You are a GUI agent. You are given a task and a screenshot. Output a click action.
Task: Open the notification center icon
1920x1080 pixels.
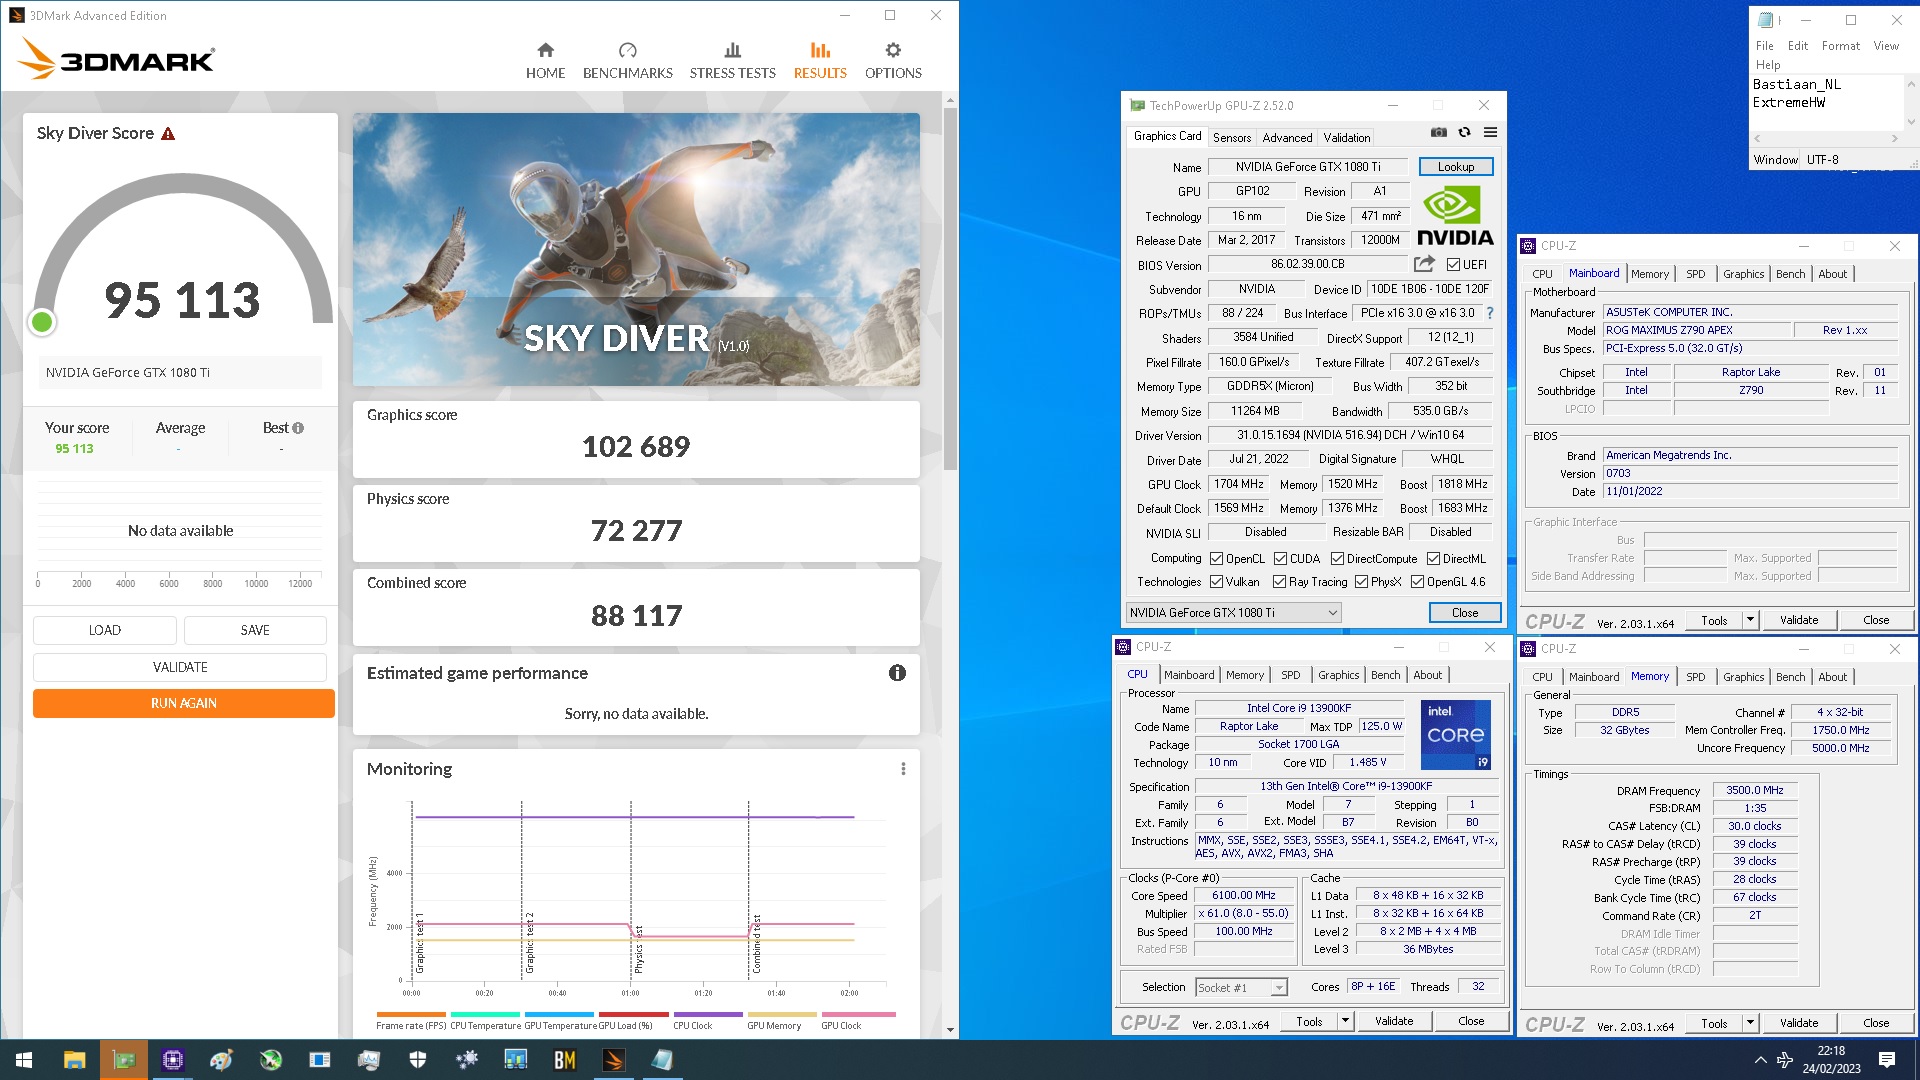pyautogui.click(x=1887, y=1060)
